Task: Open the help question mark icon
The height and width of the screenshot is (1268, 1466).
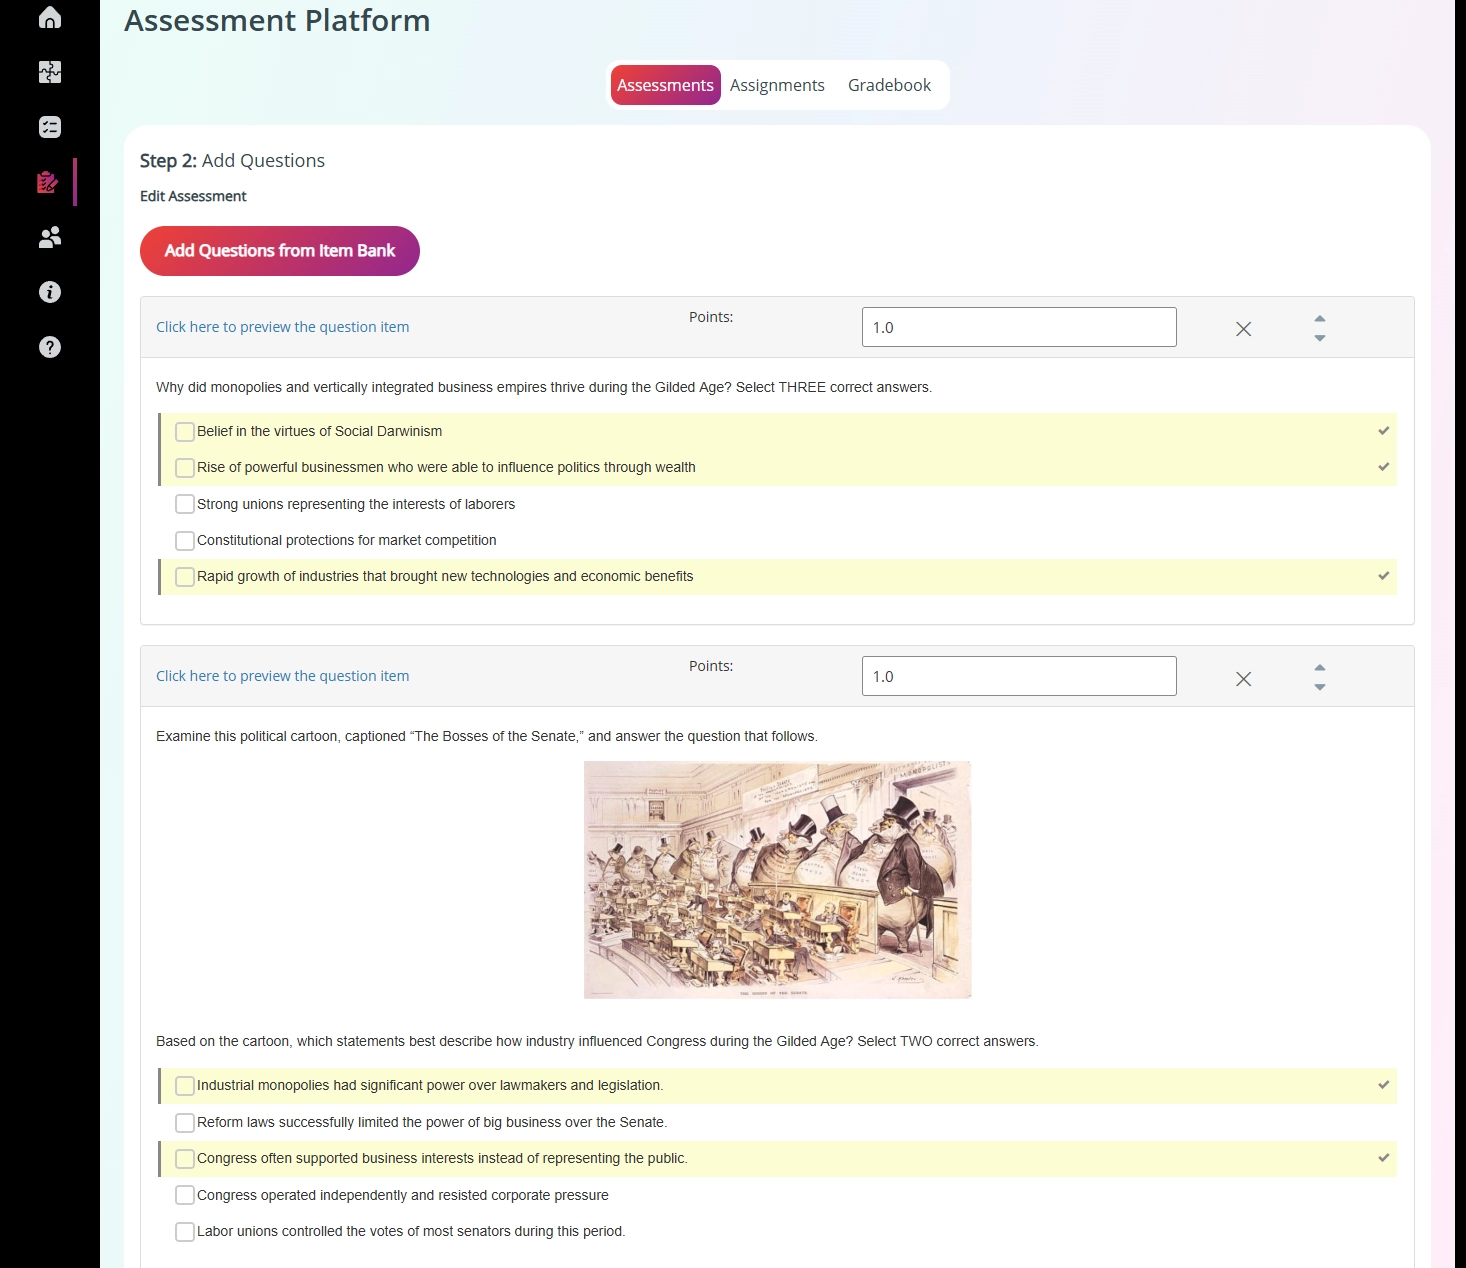Action: coord(49,347)
